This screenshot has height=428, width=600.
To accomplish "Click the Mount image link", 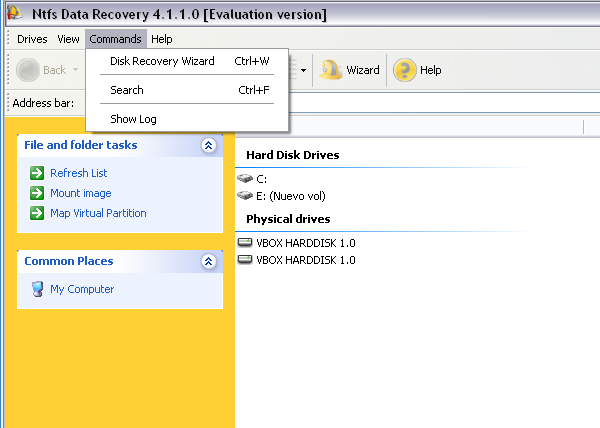I will (x=81, y=193).
